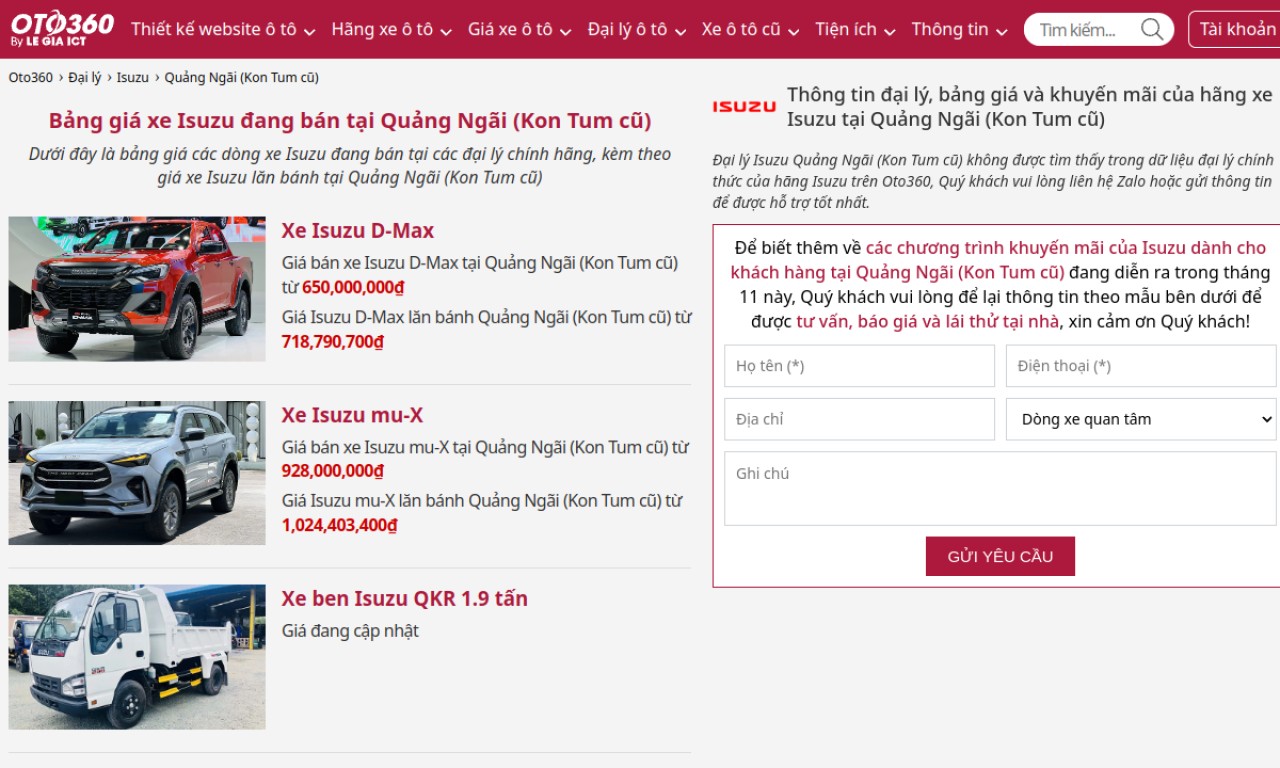Click the Tài khoản account button

pos(1236,29)
